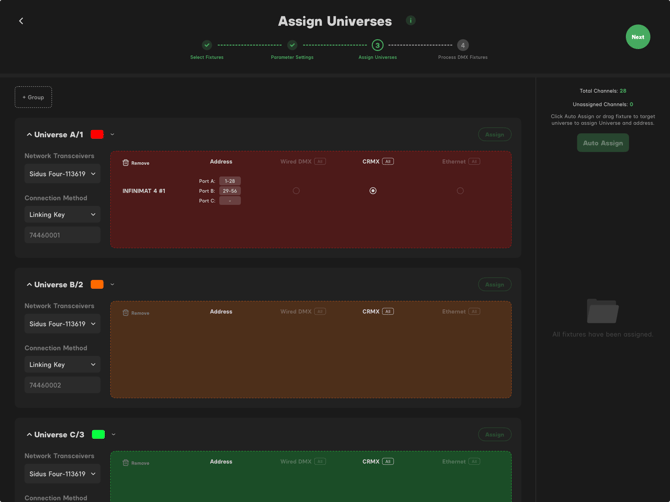Click orange color swatch of Universe B/2
The width and height of the screenshot is (670, 502).
[x=97, y=285]
